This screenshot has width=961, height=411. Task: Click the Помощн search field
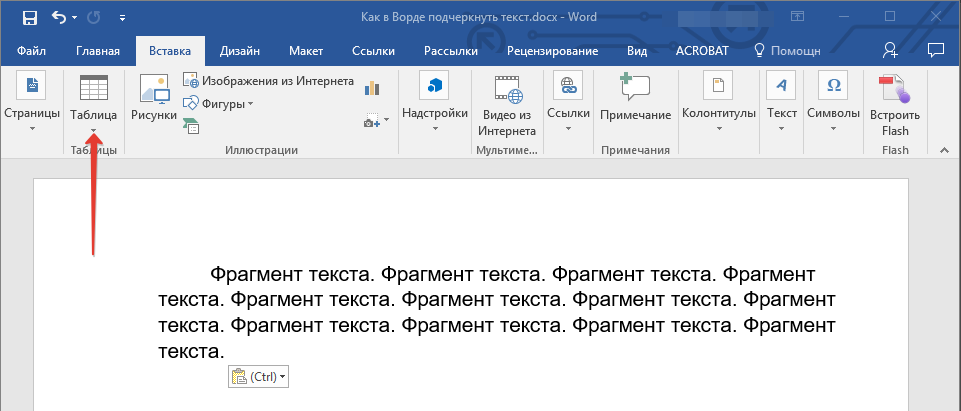(x=786, y=51)
